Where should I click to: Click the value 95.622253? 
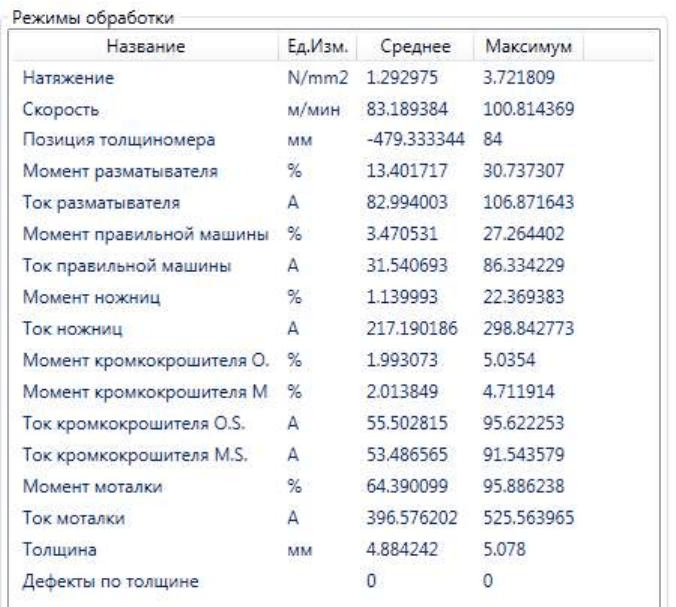pos(523,422)
